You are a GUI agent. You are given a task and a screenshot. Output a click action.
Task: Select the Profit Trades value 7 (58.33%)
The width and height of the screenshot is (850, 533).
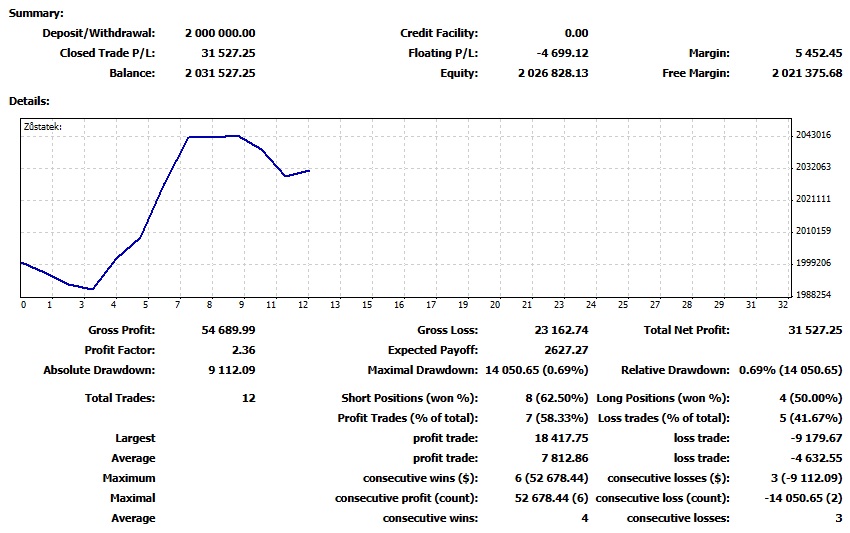(557, 419)
